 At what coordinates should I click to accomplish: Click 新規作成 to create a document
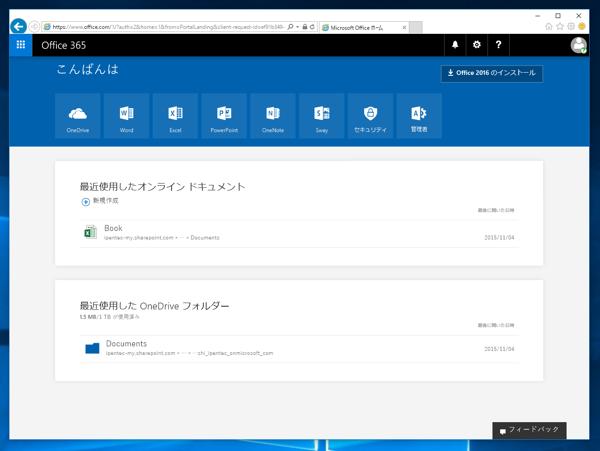[100, 201]
